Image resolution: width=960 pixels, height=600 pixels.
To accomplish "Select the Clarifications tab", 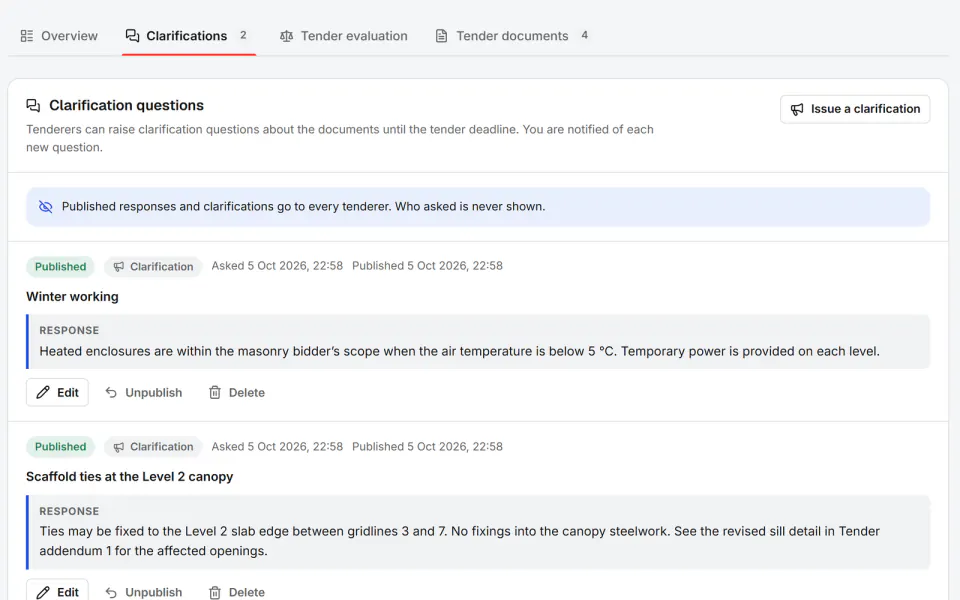I will [189, 36].
